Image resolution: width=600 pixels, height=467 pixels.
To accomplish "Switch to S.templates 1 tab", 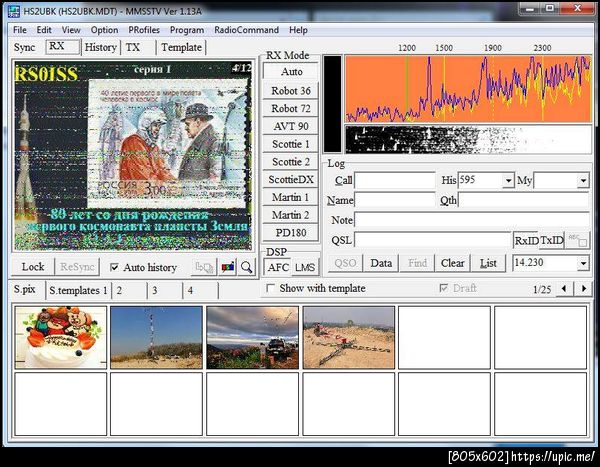I will tap(78, 291).
